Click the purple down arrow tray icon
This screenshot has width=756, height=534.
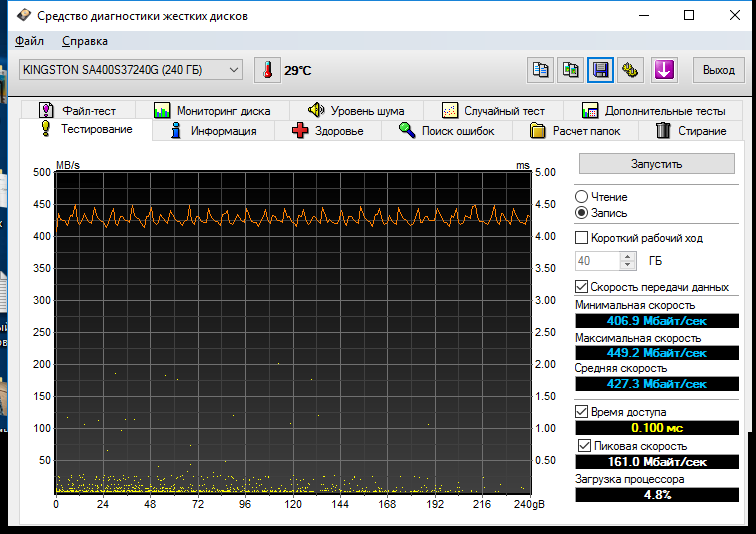pyautogui.click(x=664, y=70)
